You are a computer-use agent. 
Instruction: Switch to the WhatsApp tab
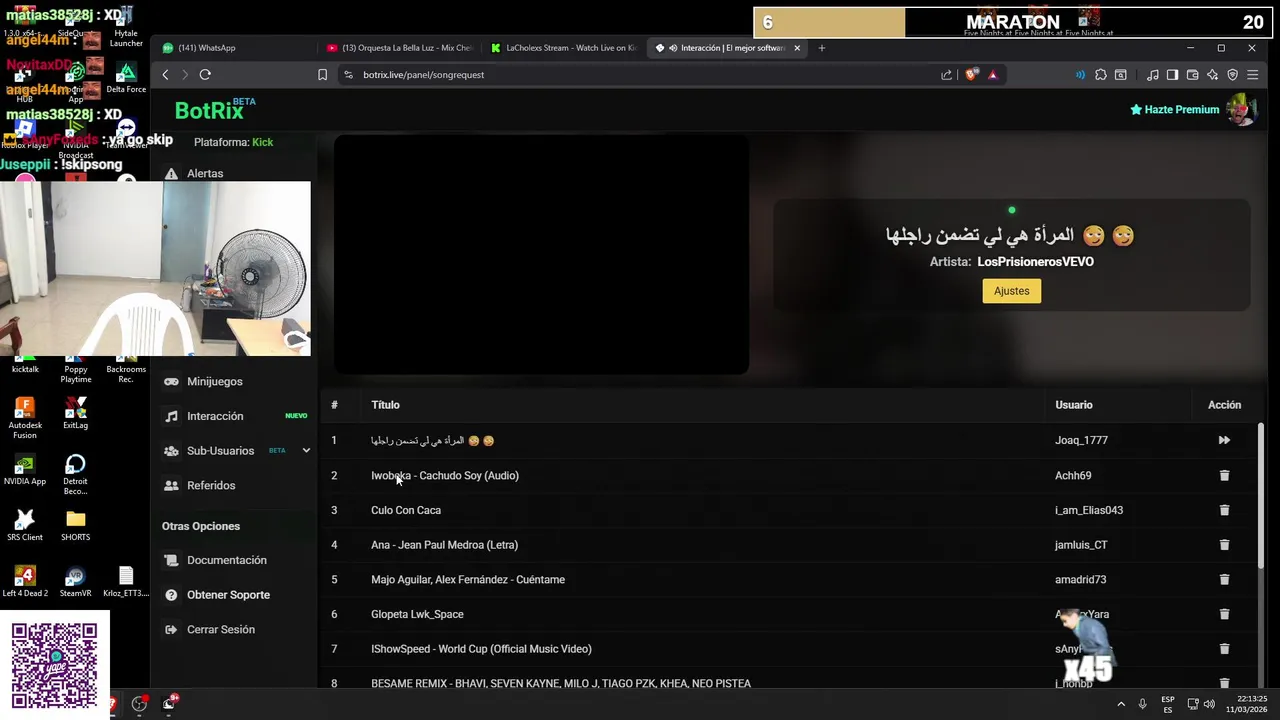coord(235,48)
